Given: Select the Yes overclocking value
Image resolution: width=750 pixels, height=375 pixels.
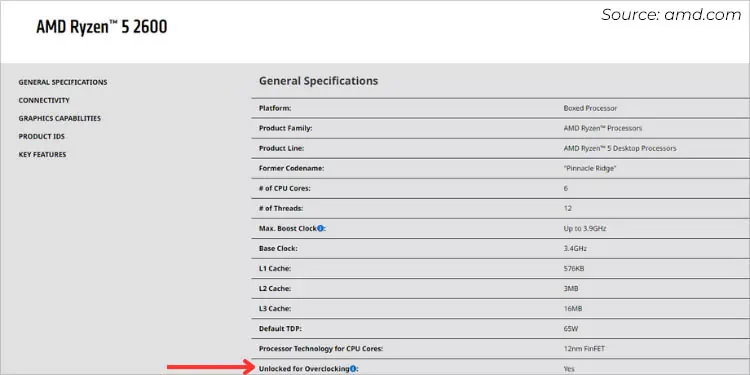Looking at the screenshot, I should (569, 369).
